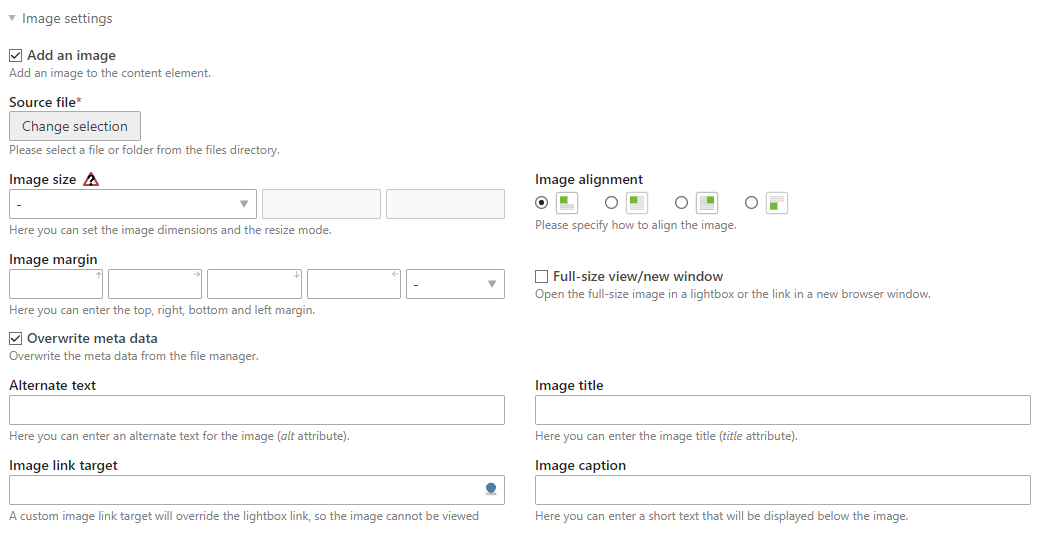Click the Add an image label text
Image resolution: width=1041 pixels, height=534 pixels.
72,56
